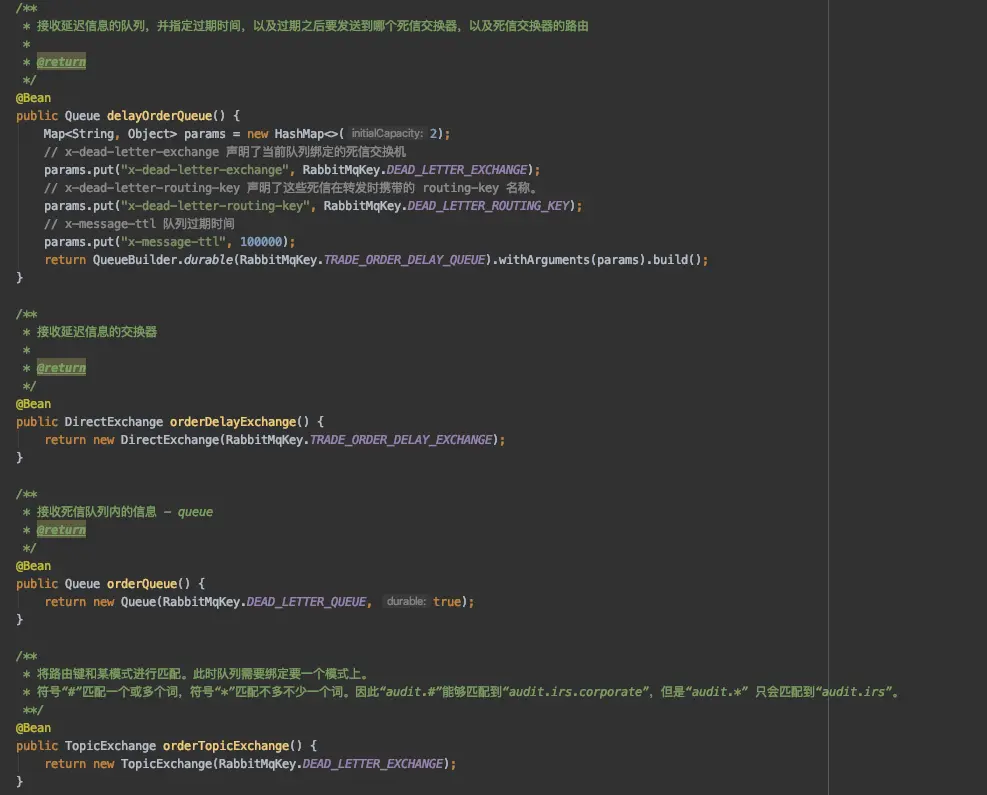Click the delayOrderQueue method name
This screenshot has width=987, height=795.
(159, 116)
